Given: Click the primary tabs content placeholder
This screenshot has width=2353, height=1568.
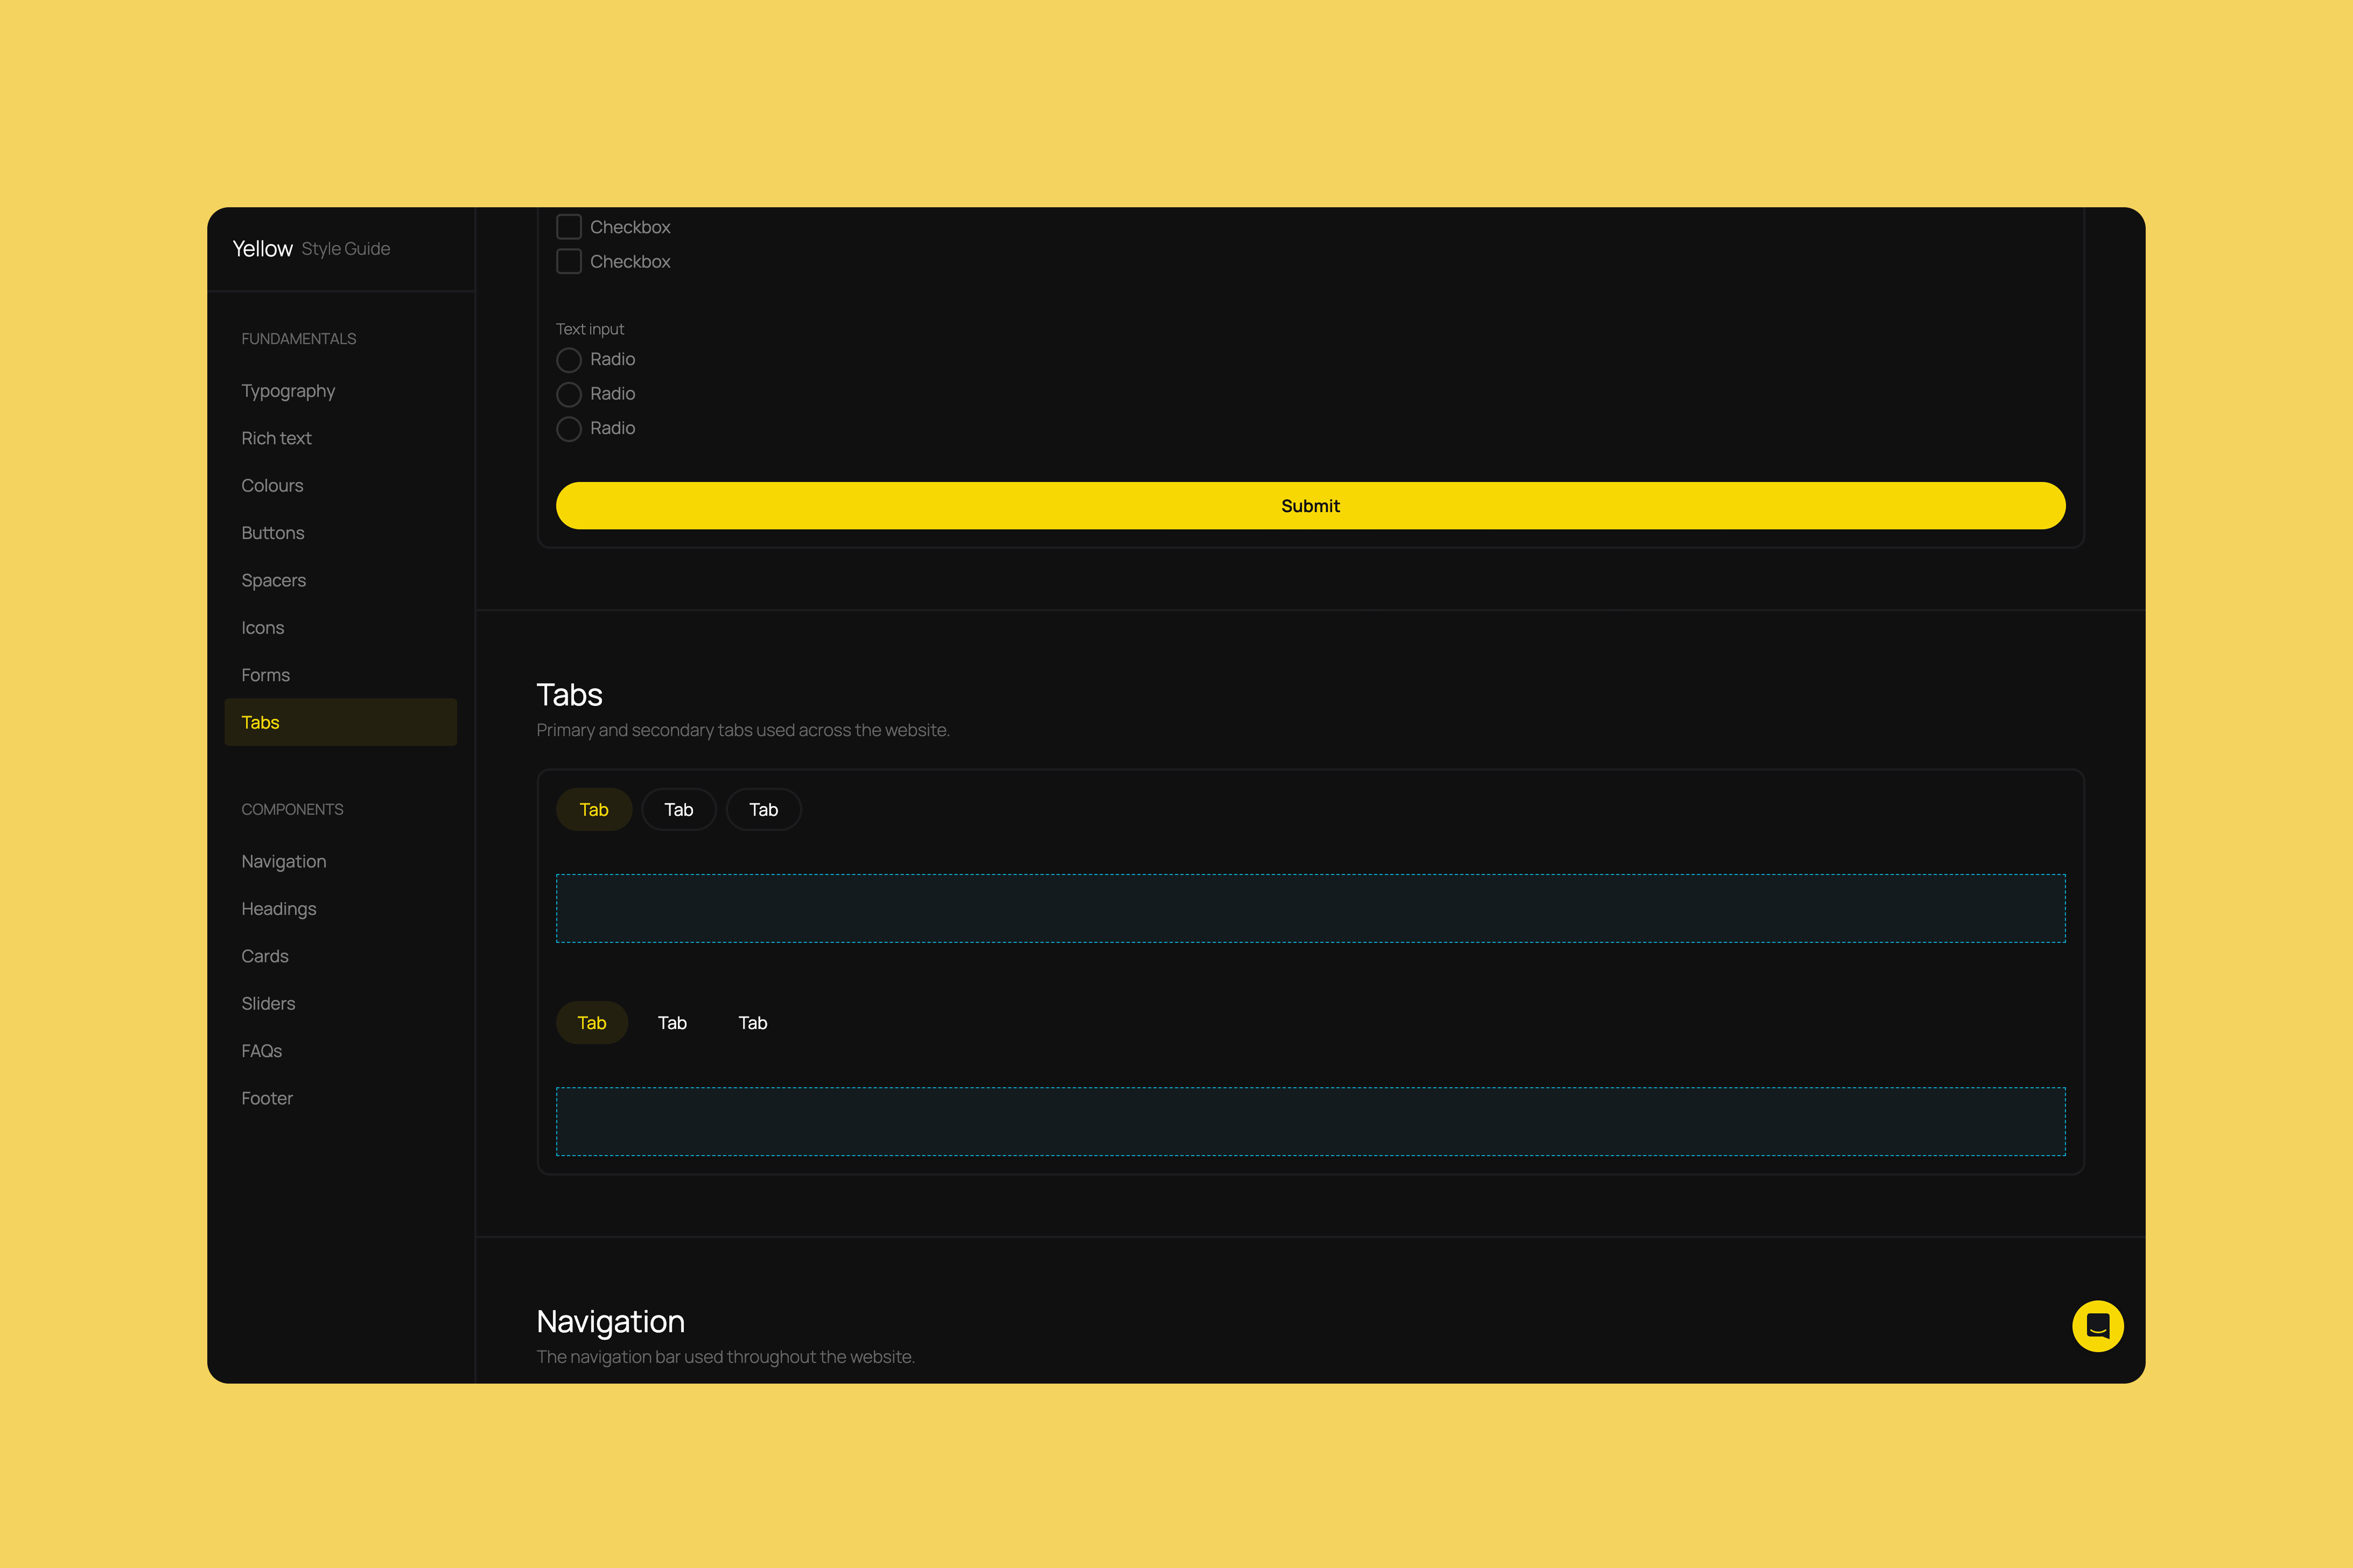Looking at the screenshot, I should click(1310, 909).
